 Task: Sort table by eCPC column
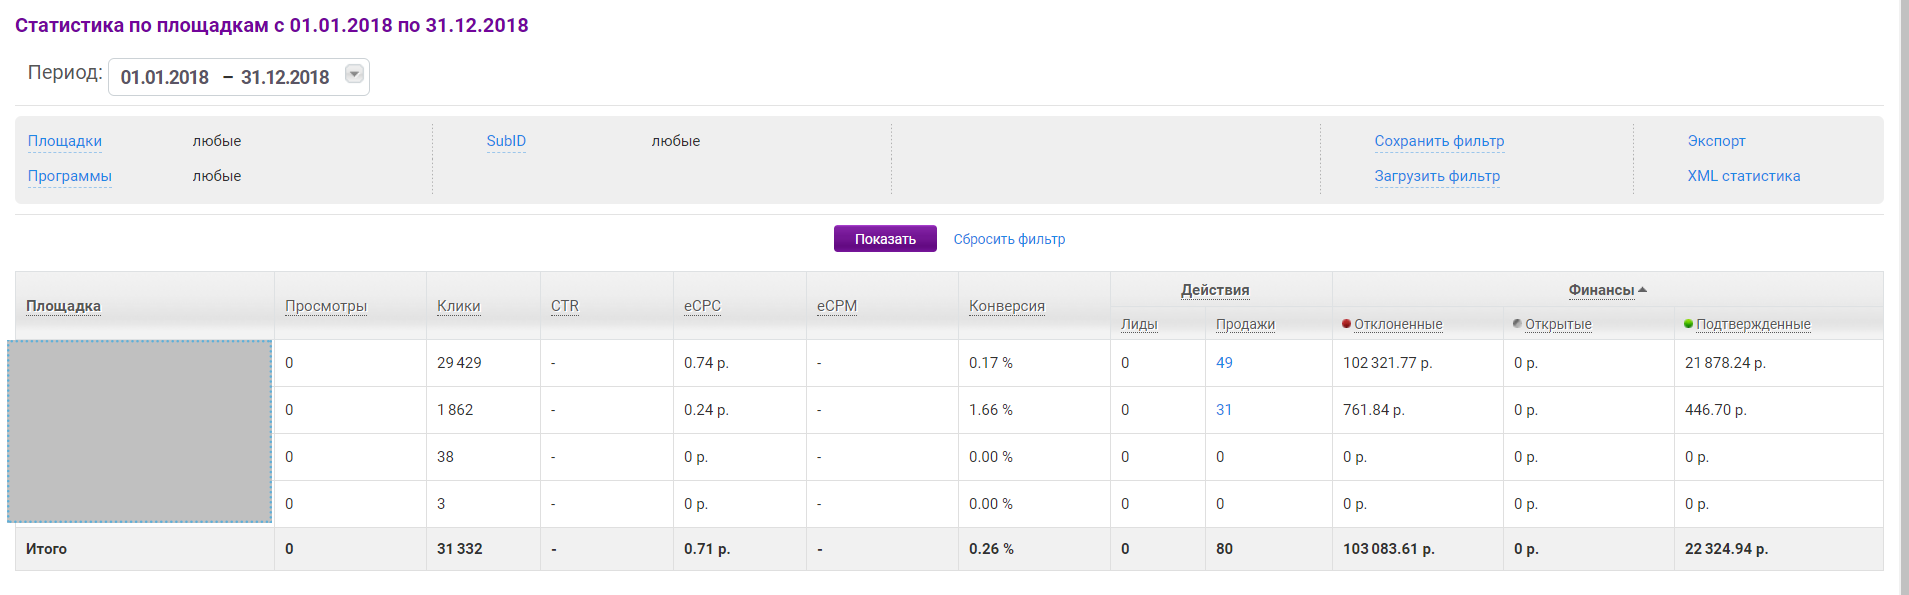coord(702,306)
